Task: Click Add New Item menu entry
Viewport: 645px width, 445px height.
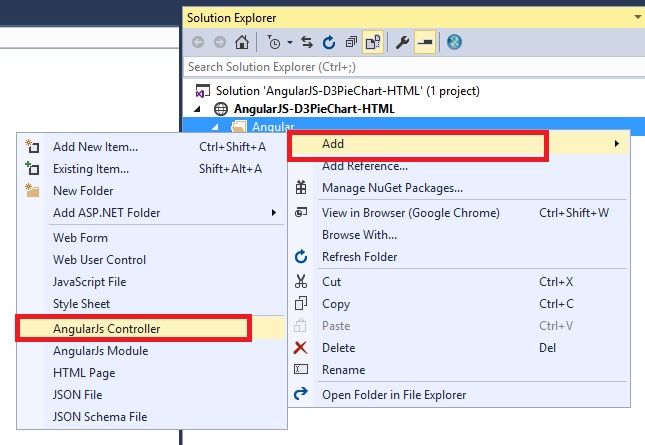Action: 95,147
